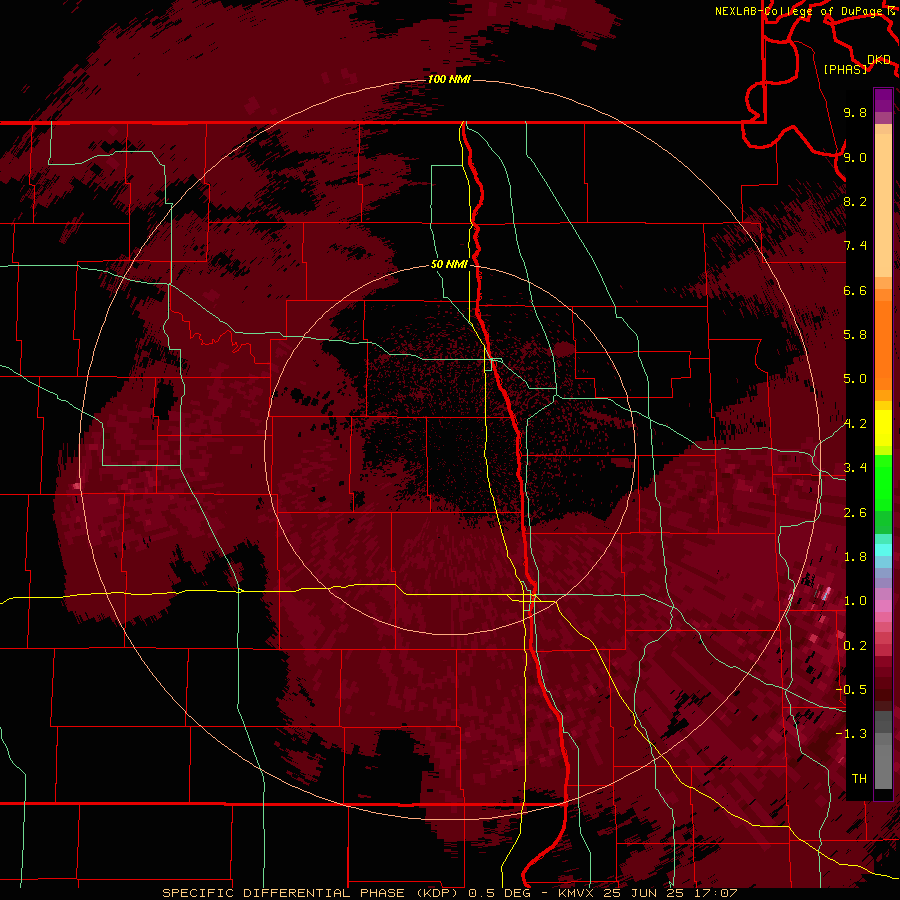The height and width of the screenshot is (900, 900).
Task: Click the TH threshold label
Action: pos(859,779)
